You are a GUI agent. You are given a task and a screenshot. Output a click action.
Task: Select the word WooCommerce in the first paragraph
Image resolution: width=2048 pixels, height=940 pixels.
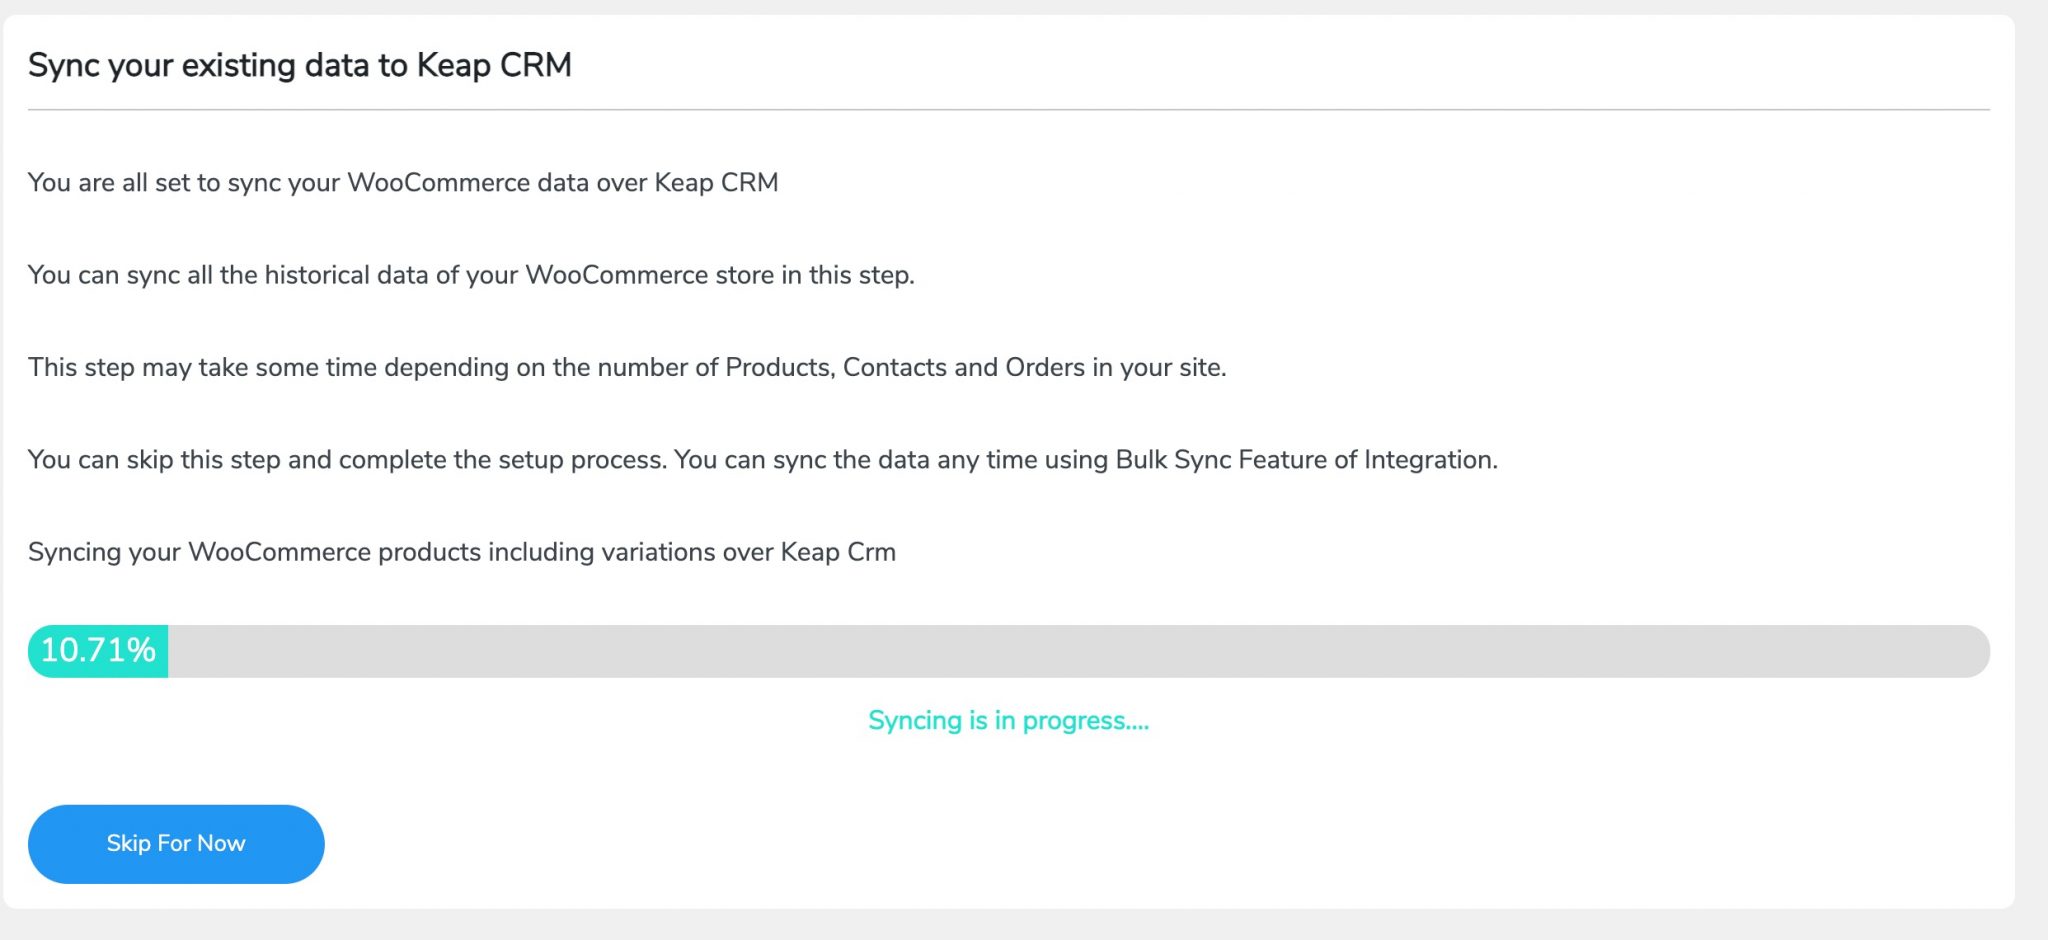click(x=432, y=182)
